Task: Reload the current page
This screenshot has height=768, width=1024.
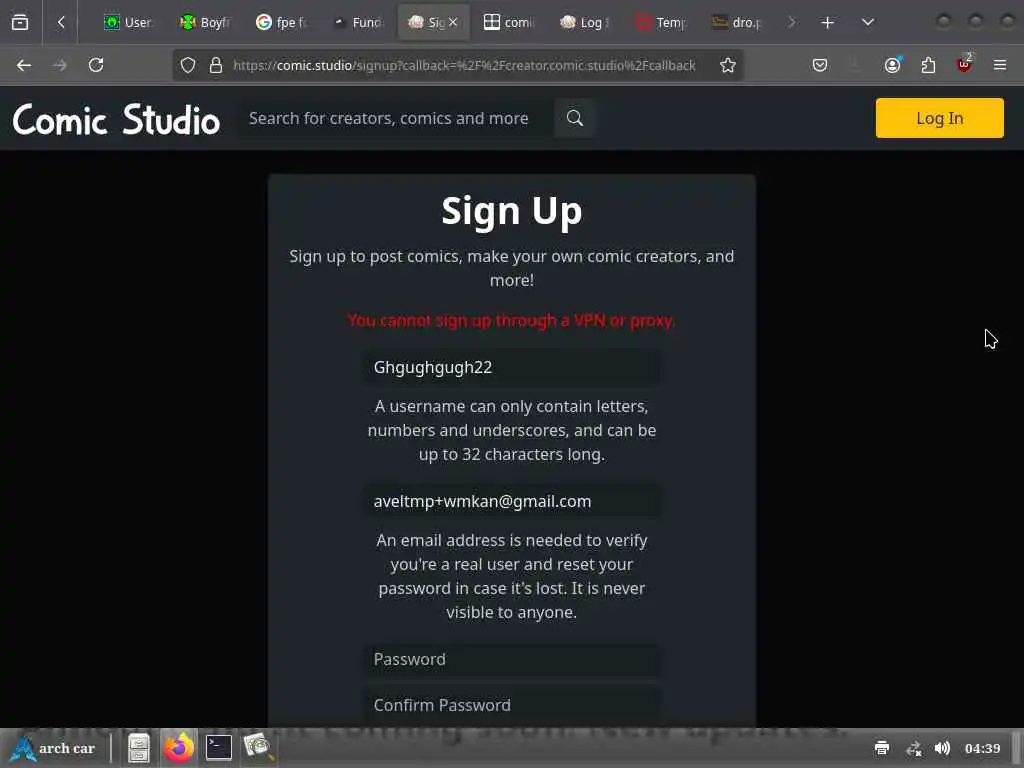Action: pos(96,65)
